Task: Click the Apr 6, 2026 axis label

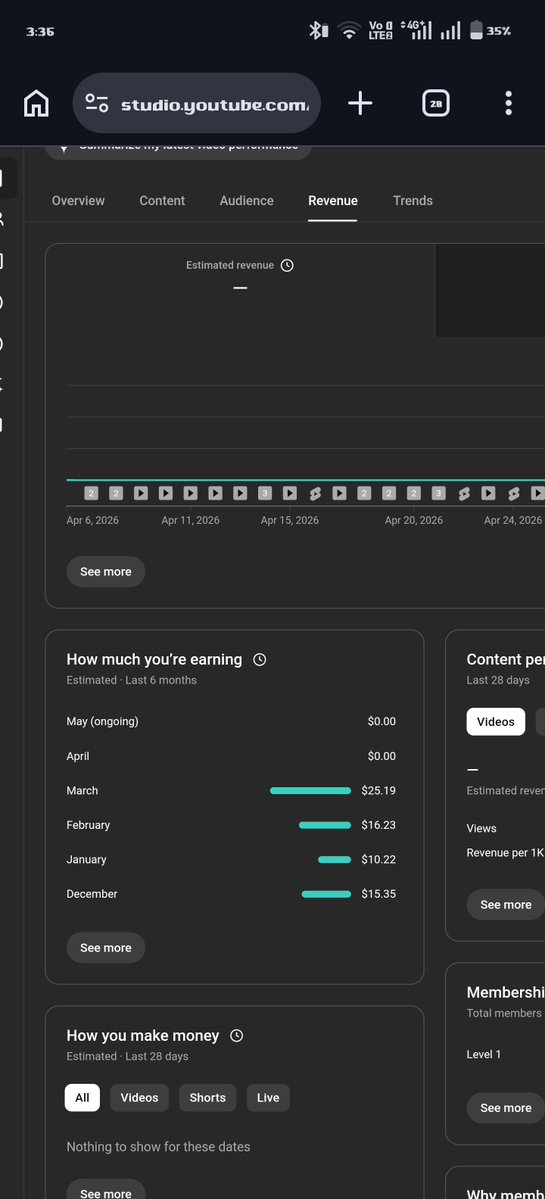Action: 92,520
